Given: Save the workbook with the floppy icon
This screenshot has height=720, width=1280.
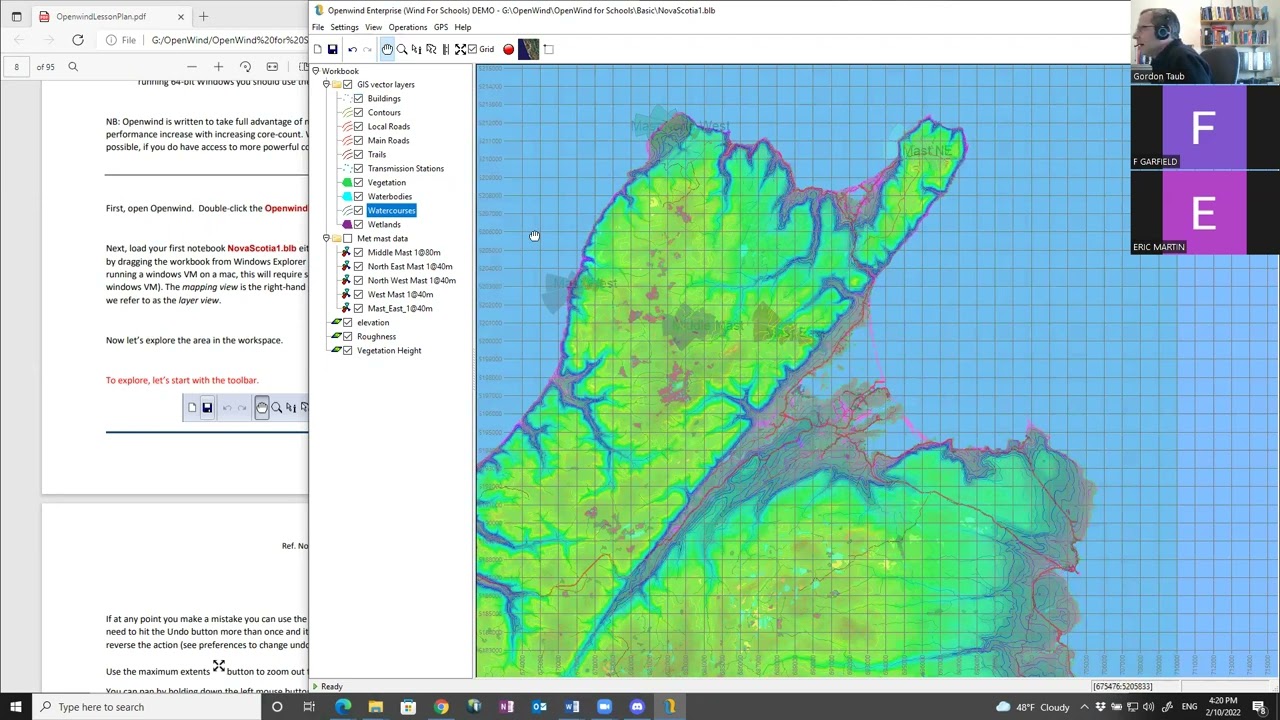Looking at the screenshot, I should [333, 49].
